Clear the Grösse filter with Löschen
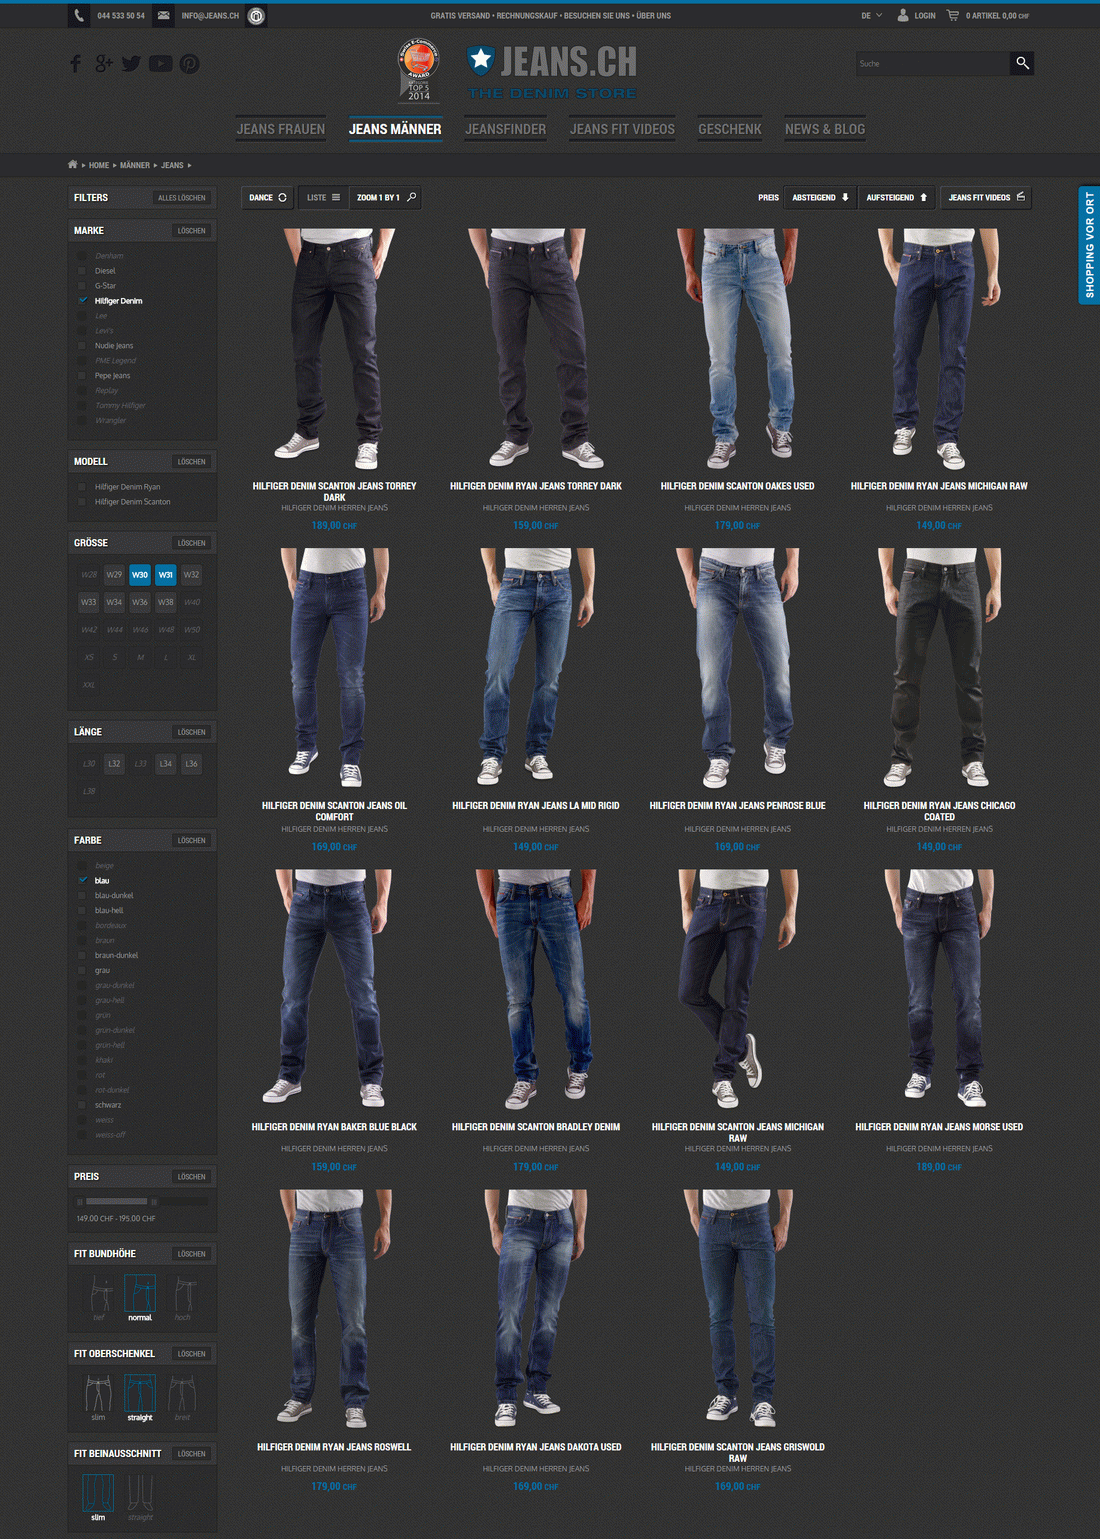The image size is (1100, 1539). click(x=192, y=543)
